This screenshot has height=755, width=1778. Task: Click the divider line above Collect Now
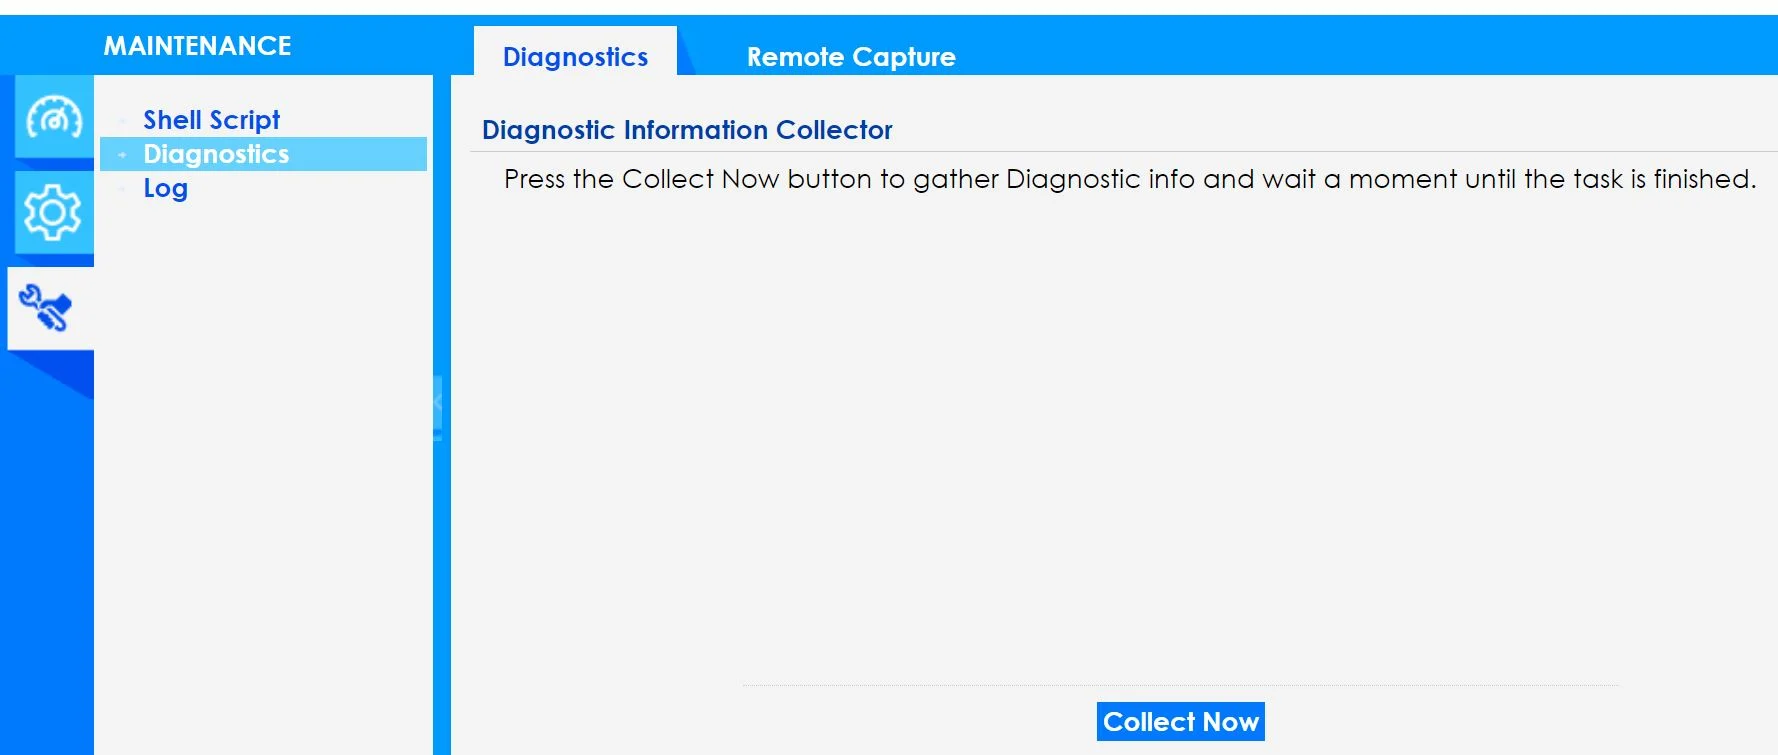tap(1180, 686)
